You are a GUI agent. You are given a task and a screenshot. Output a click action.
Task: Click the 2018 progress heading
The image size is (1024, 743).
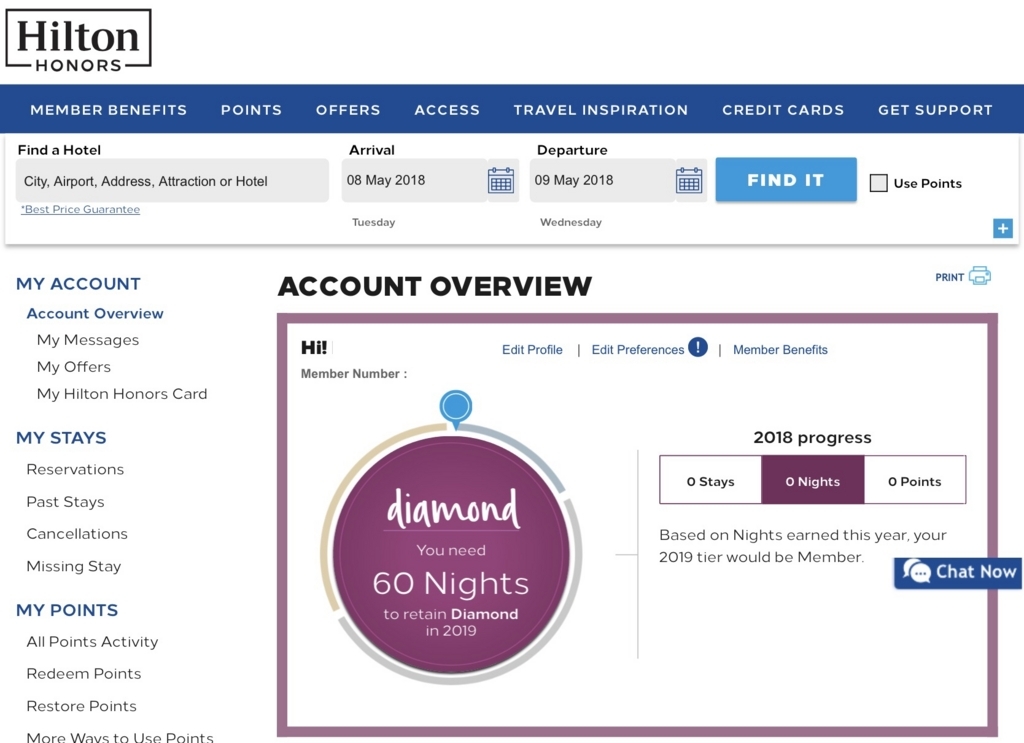(x=812, y=437)
